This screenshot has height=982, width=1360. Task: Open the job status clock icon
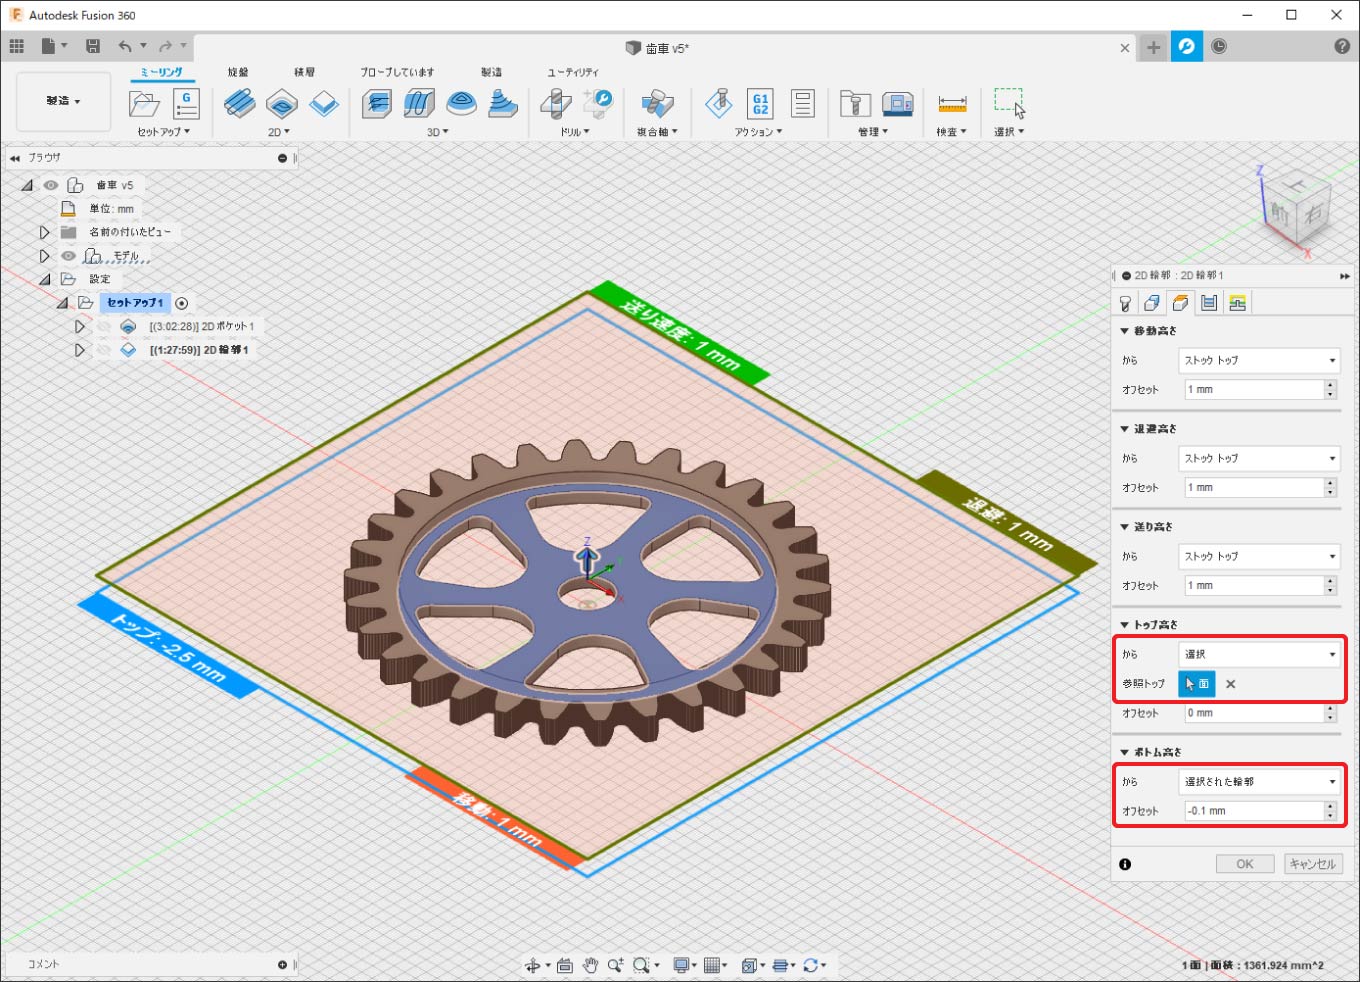tap(1219, 47)
